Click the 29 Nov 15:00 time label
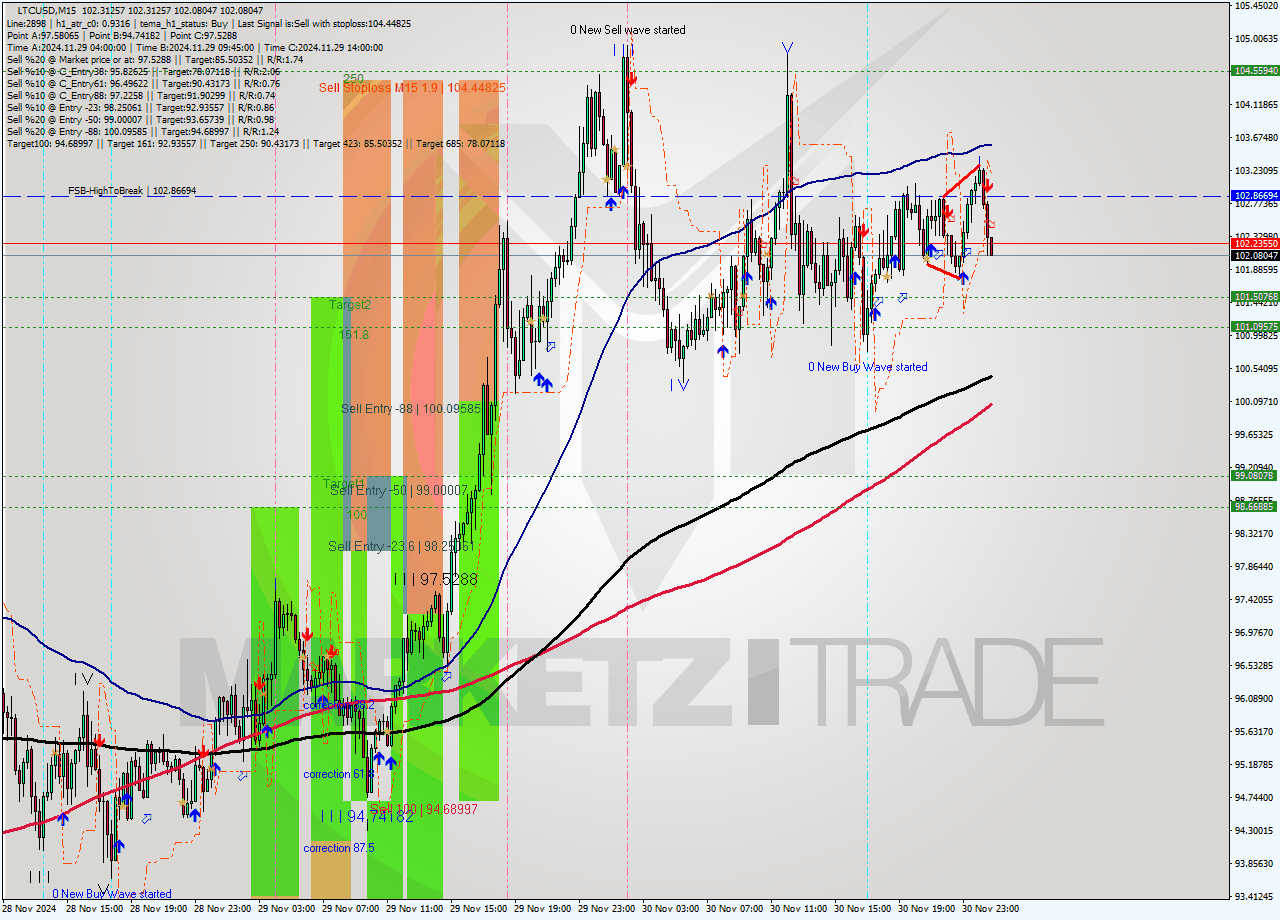The image size is (1280, 920). [479, 909]
